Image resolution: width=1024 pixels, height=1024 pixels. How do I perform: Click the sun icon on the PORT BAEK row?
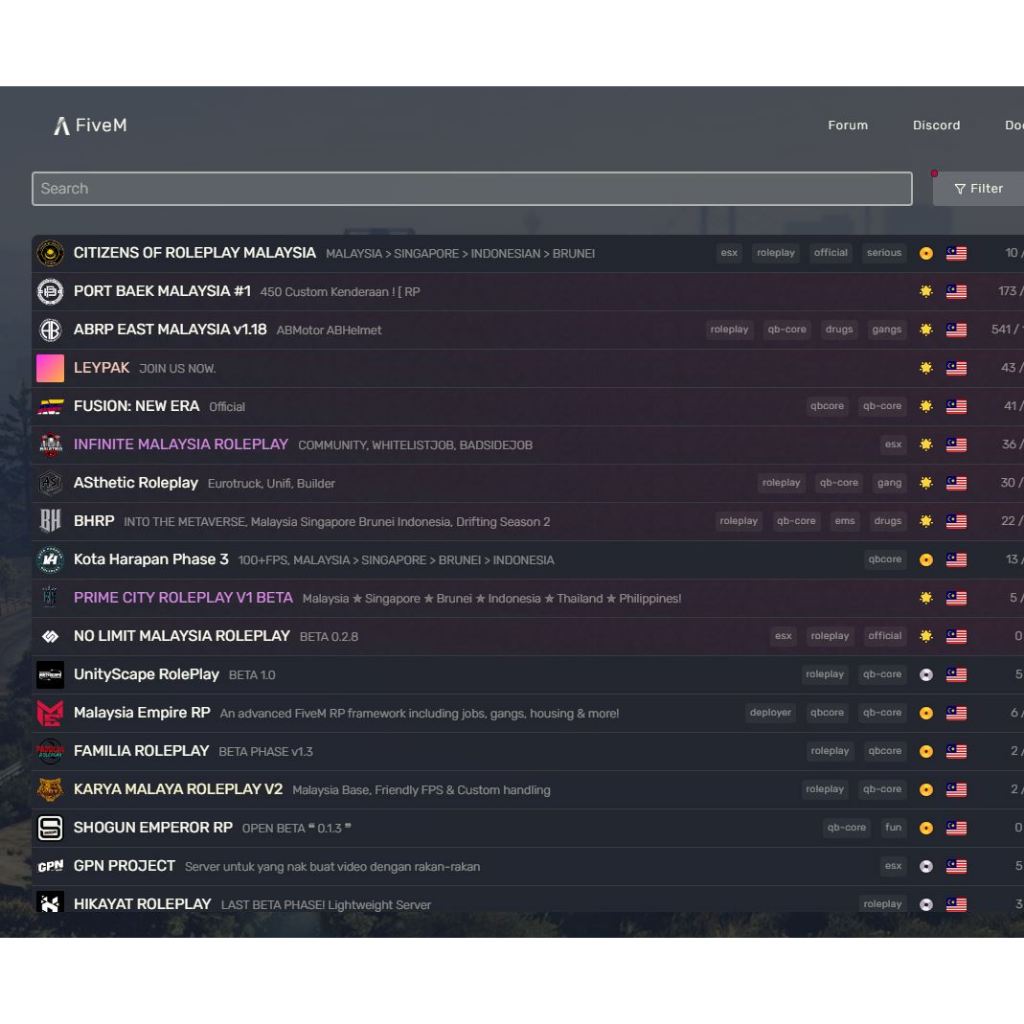point(926,291)
